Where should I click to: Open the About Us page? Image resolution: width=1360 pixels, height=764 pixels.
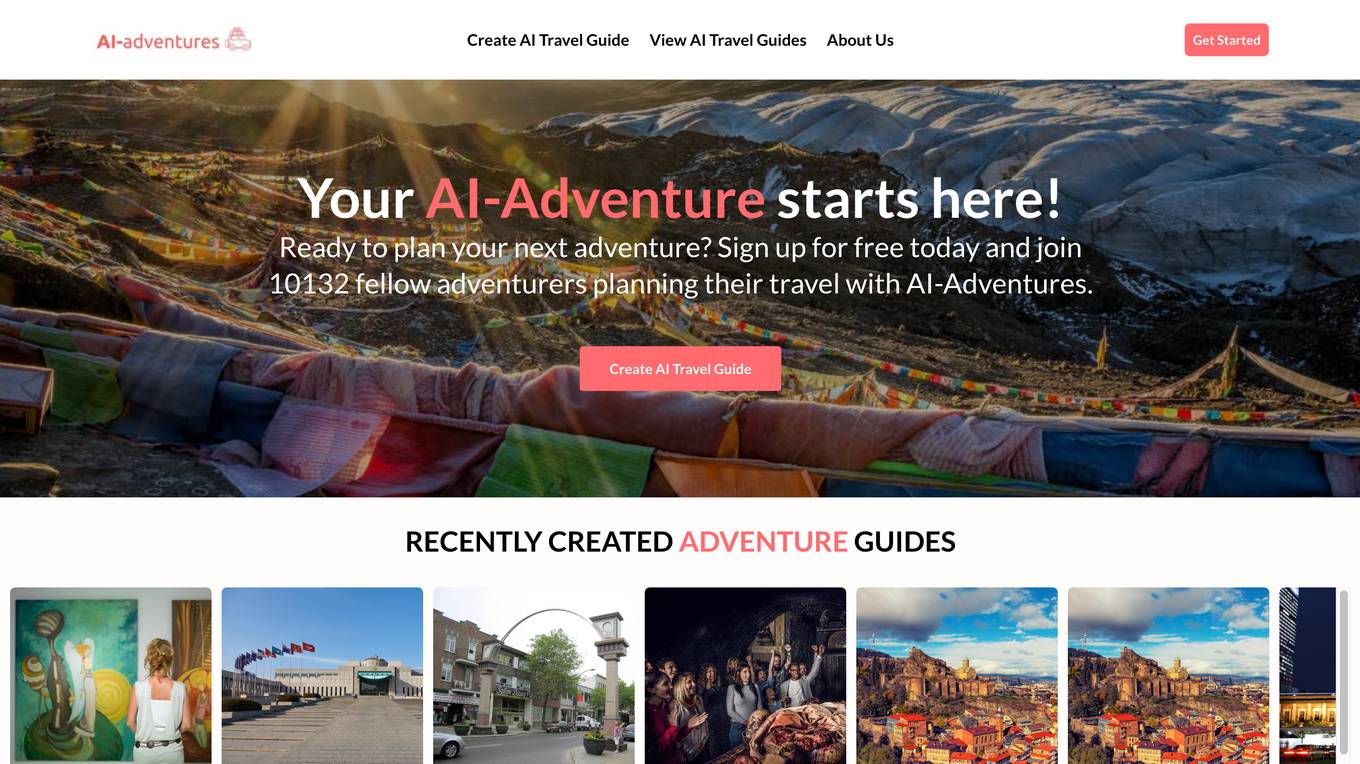pos(860,40)
